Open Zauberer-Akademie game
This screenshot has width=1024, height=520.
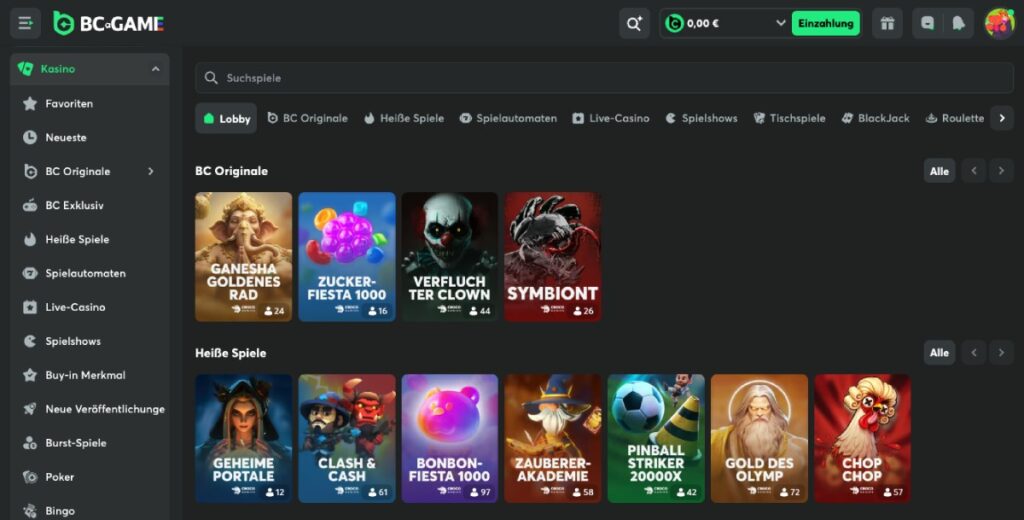click(552, 438)
